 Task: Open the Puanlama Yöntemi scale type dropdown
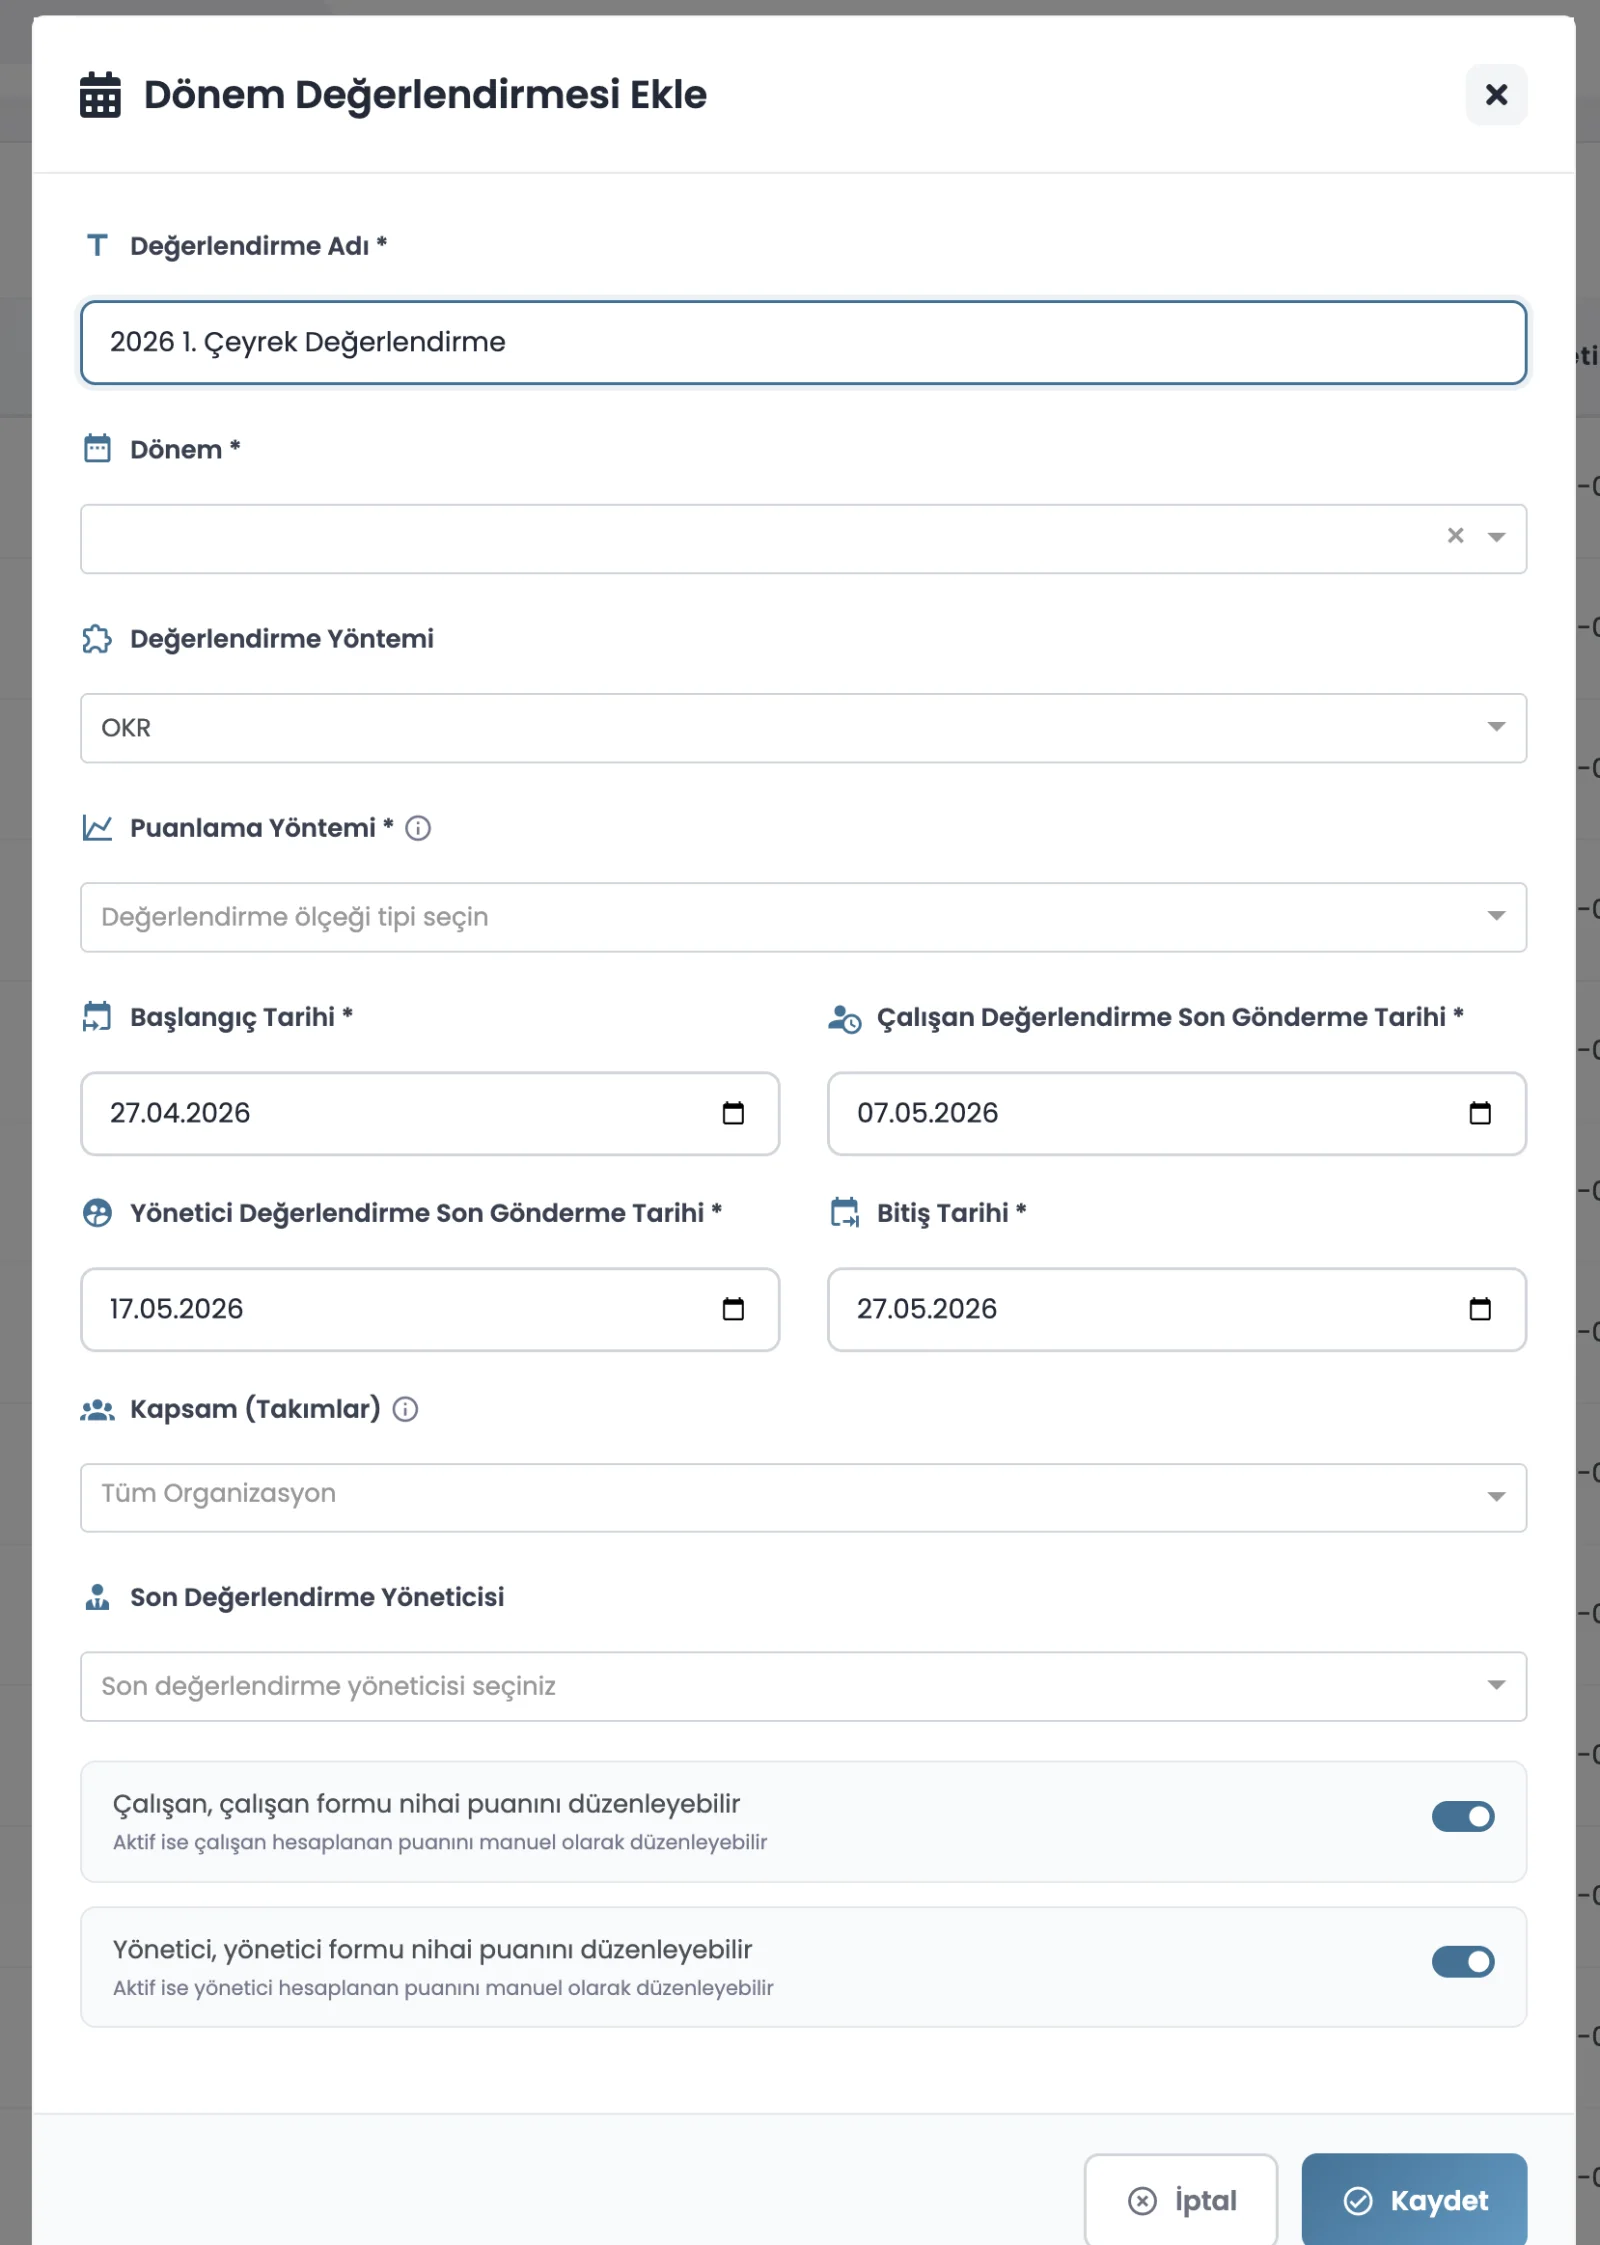pyautogui.click(x=802, y=917)
